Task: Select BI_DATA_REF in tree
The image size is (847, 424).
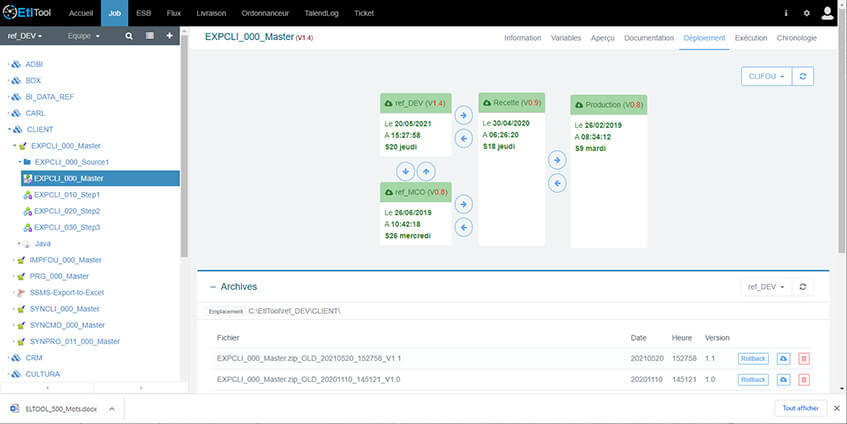Action: point(49,97)
